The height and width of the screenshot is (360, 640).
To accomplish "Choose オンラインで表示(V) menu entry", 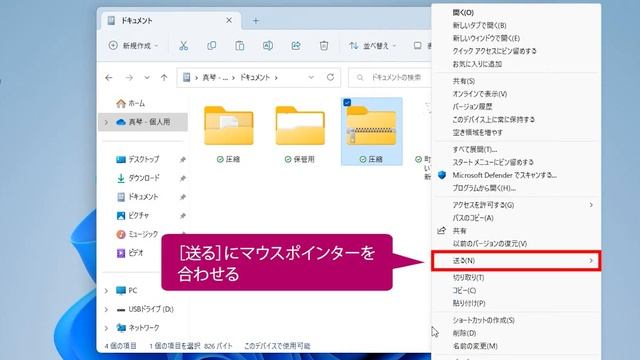I will click(480, 94).
